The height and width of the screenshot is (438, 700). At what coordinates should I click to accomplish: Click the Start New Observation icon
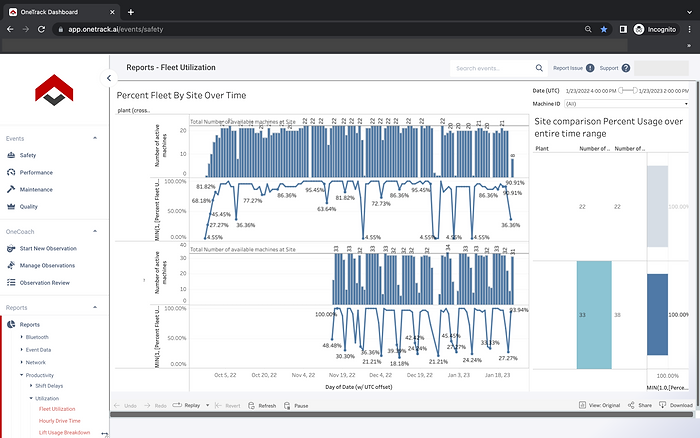(10, 248)
